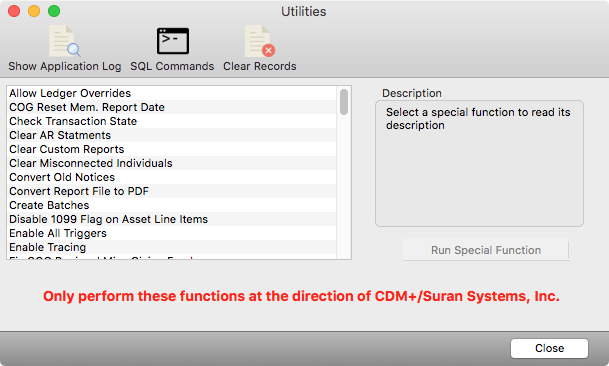
Task: Choose Enable All Triggers entry
Action: (171, 233)
